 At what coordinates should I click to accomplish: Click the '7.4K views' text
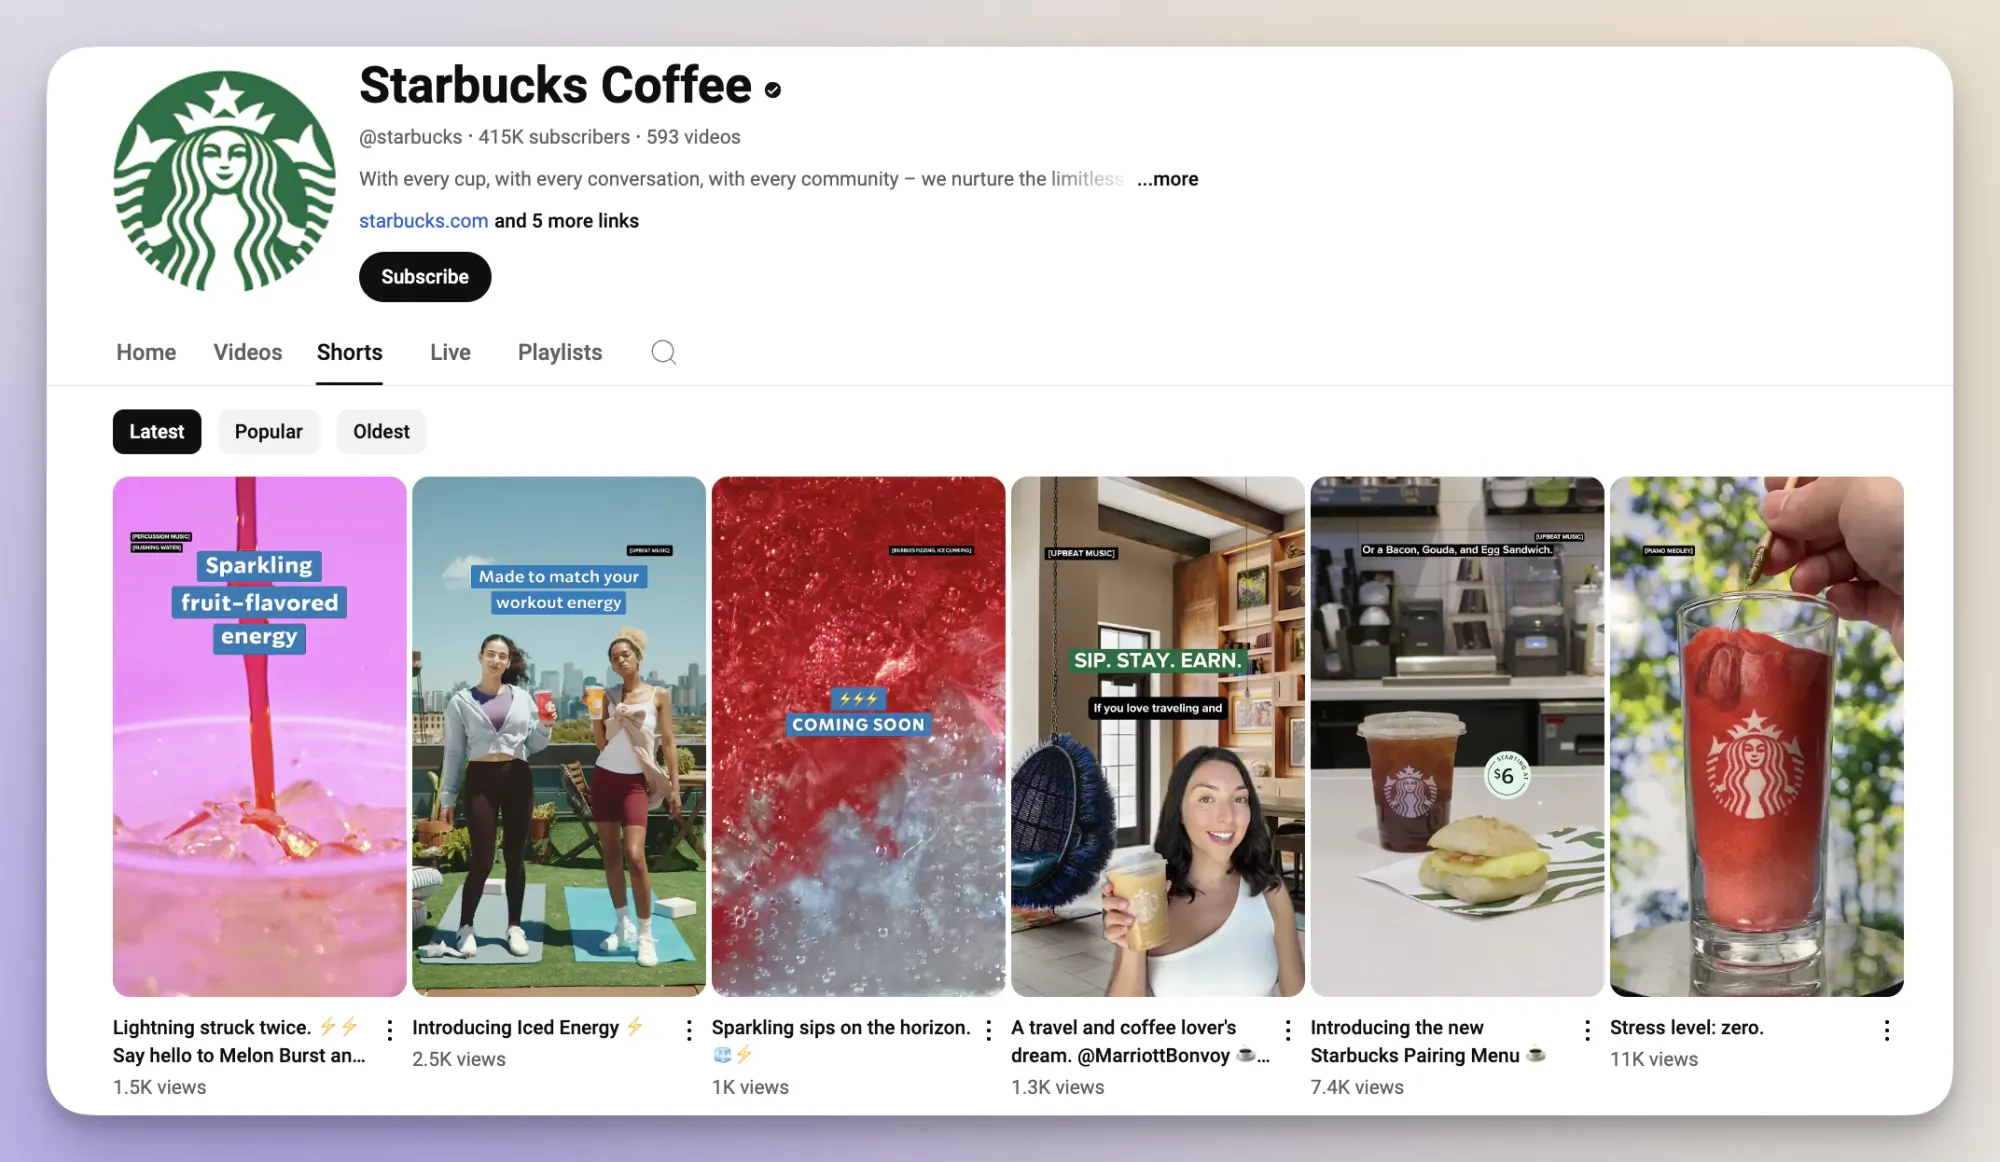click(1357, 1087)
